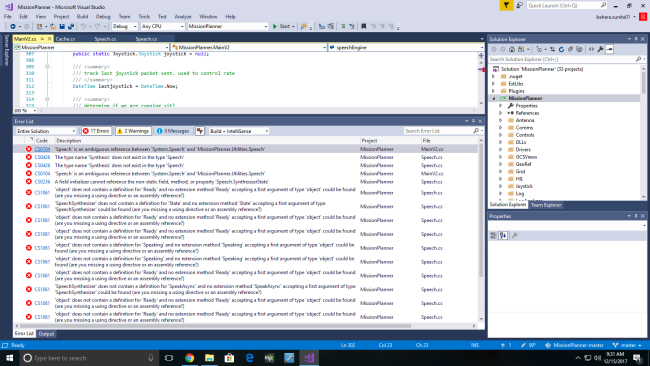Click the Undo arrow icon

(x=83, y=26)
